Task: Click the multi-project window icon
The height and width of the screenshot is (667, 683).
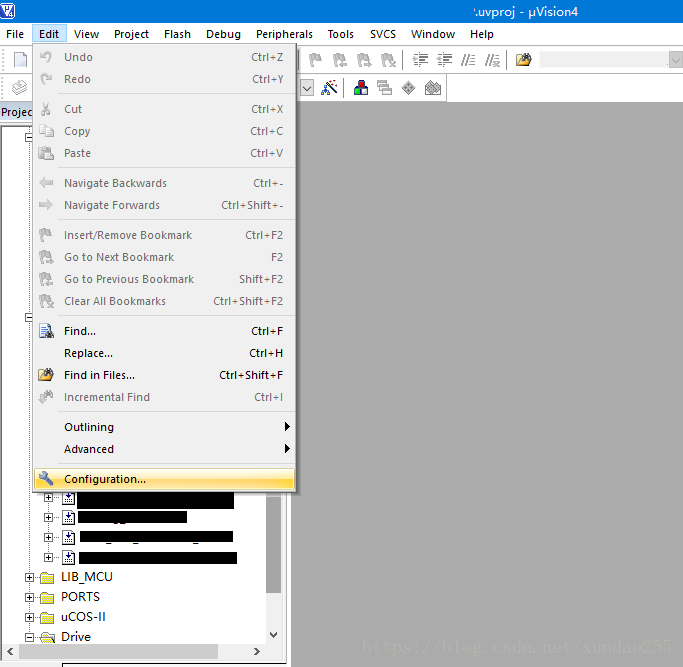Action: [x=384, y=88]
